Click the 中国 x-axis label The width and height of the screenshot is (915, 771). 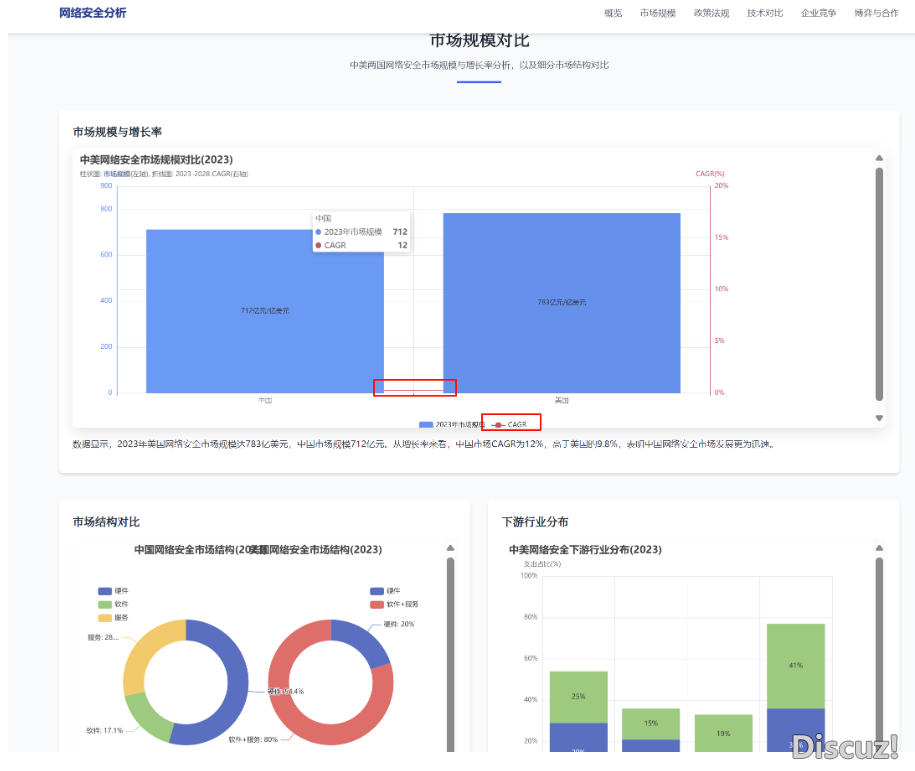pyautogui.click(x=265, y=400)
